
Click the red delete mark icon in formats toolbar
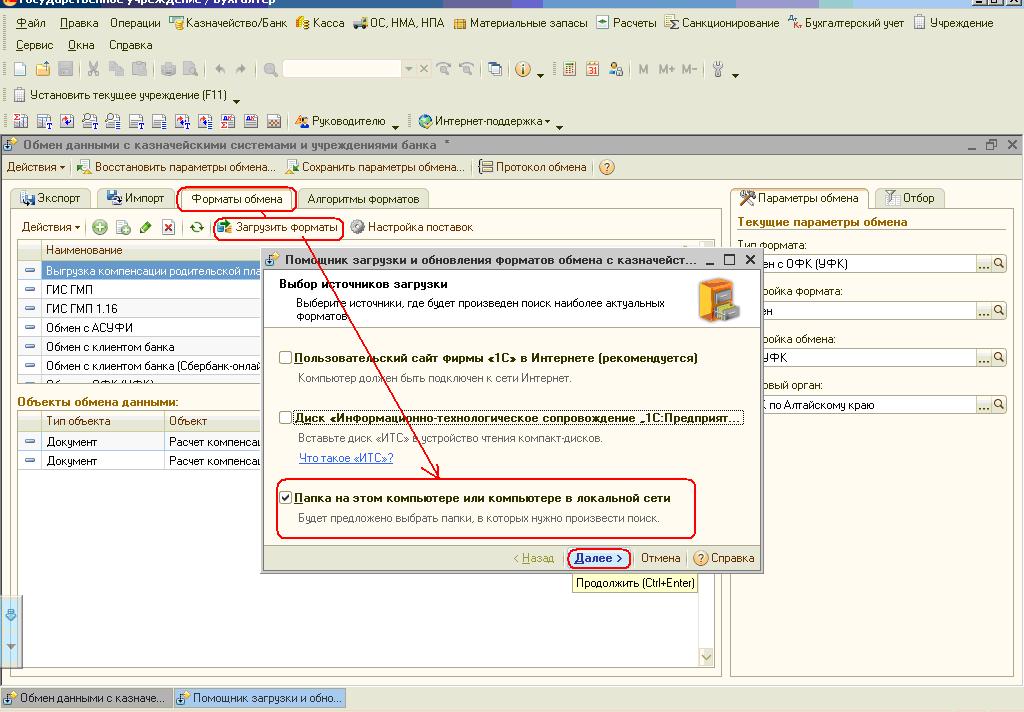[168, 228]
